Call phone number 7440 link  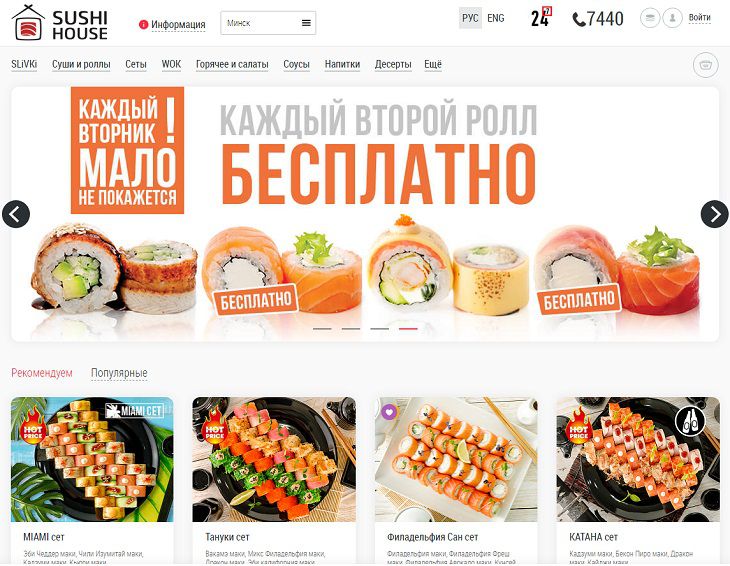click(x=598, y=19)
